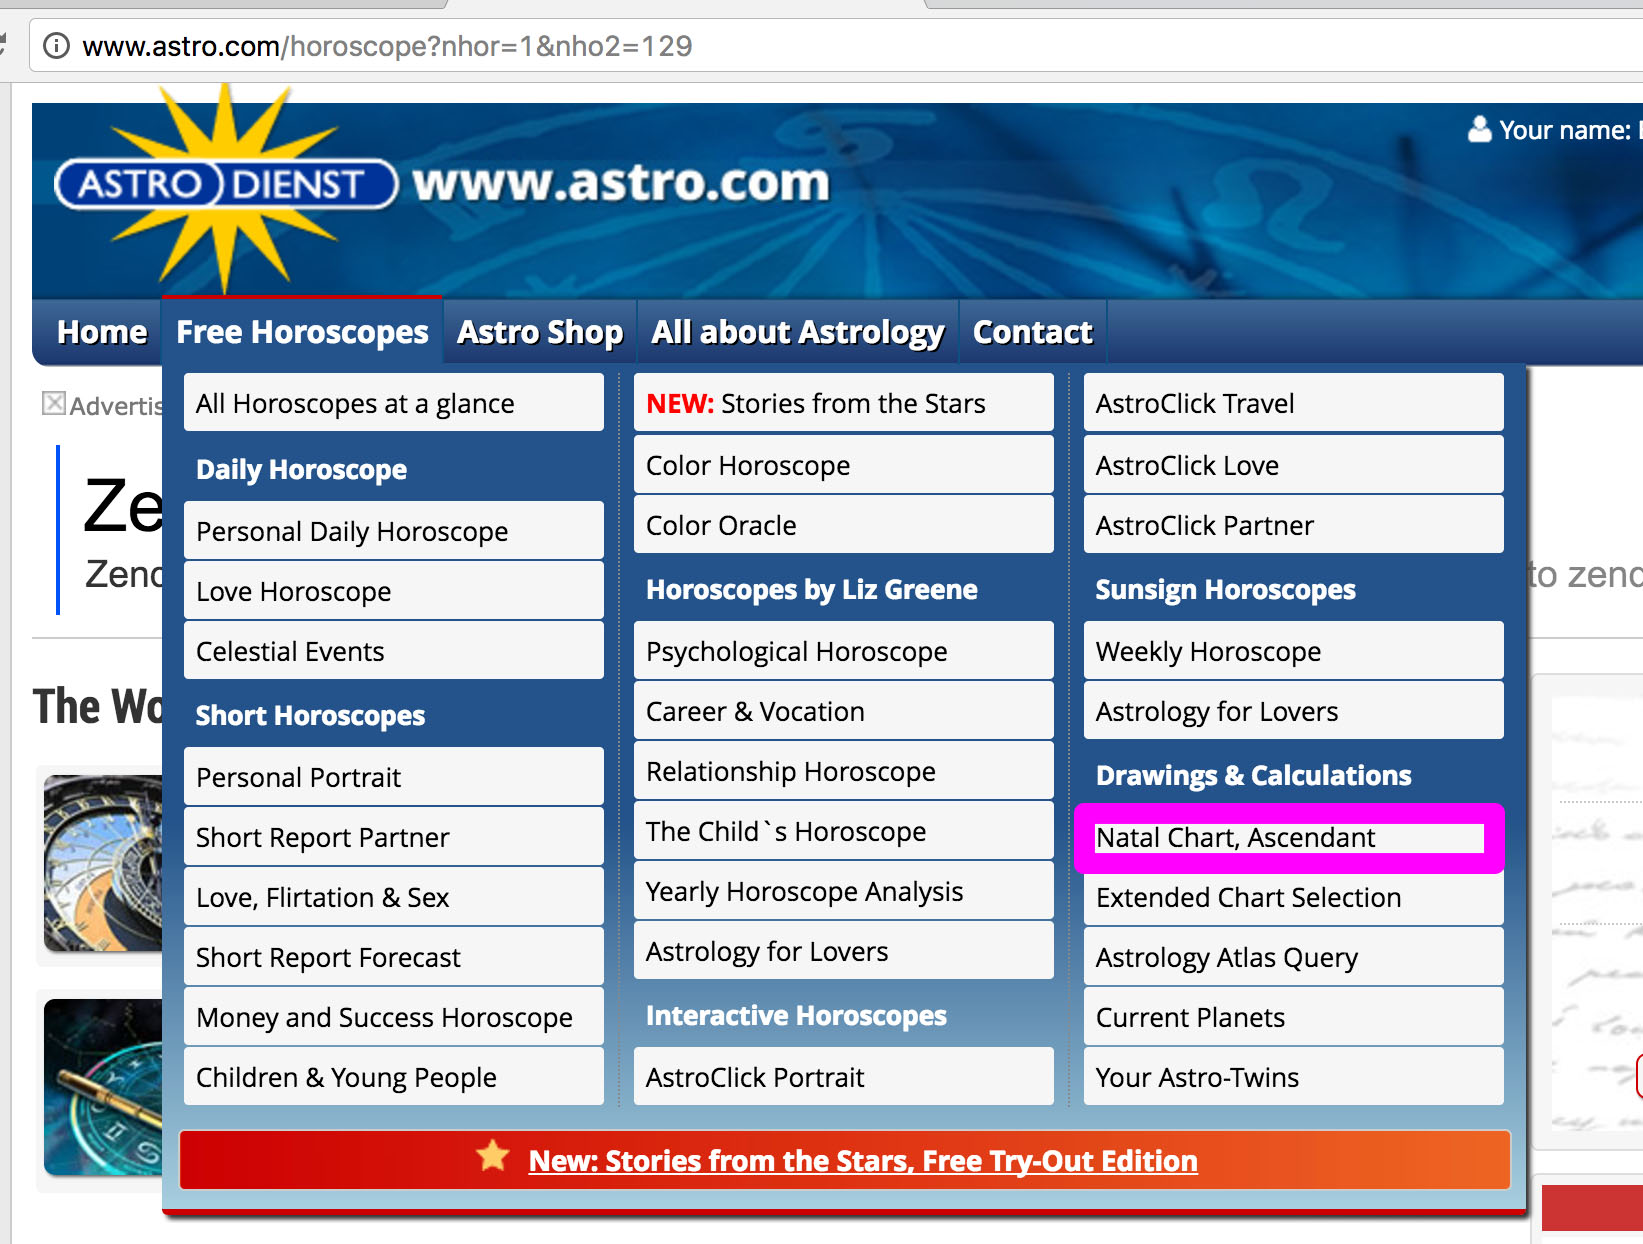Click the Sunsign Horoscopes heading
Screen dimensions: 1643x1244
1225,589
